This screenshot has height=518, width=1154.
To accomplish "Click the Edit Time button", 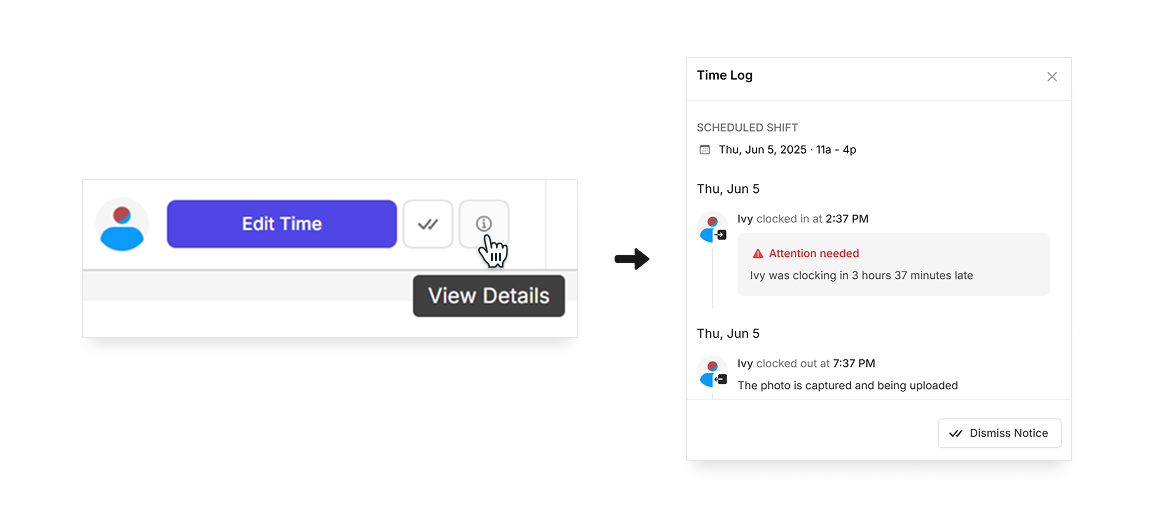I will (282, 224).
